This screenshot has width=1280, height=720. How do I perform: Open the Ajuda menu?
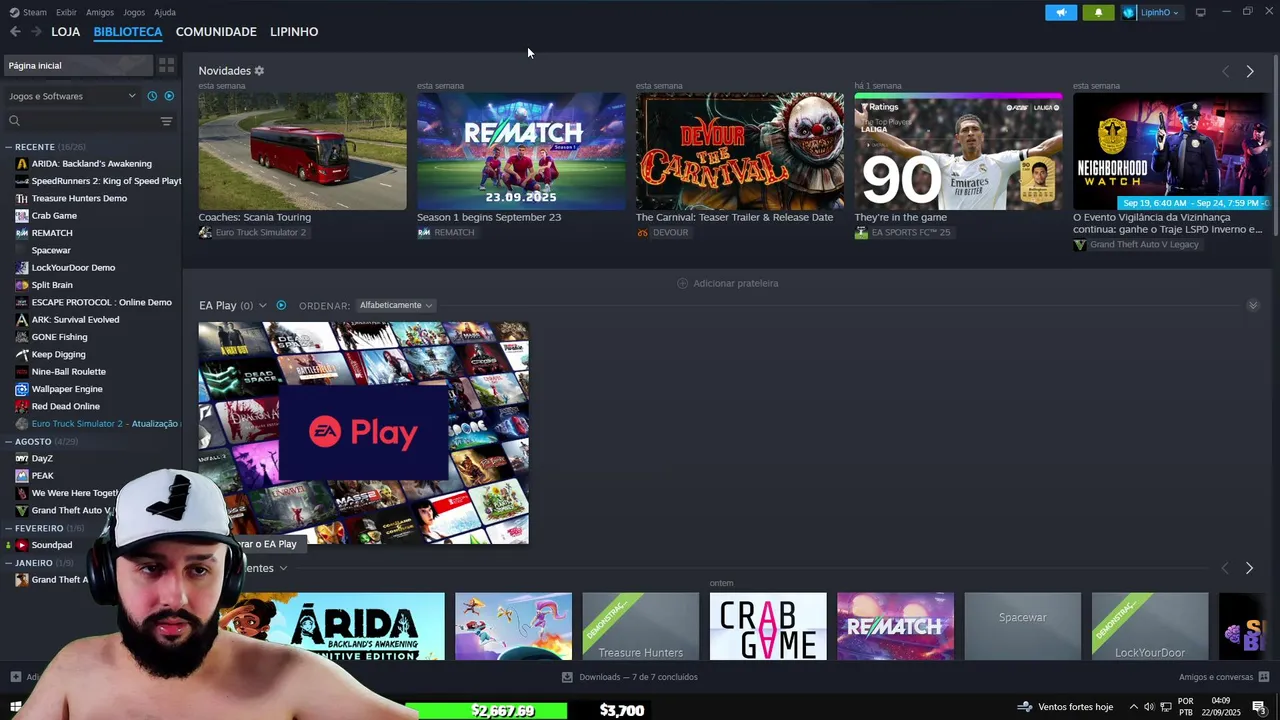[165, 12]
